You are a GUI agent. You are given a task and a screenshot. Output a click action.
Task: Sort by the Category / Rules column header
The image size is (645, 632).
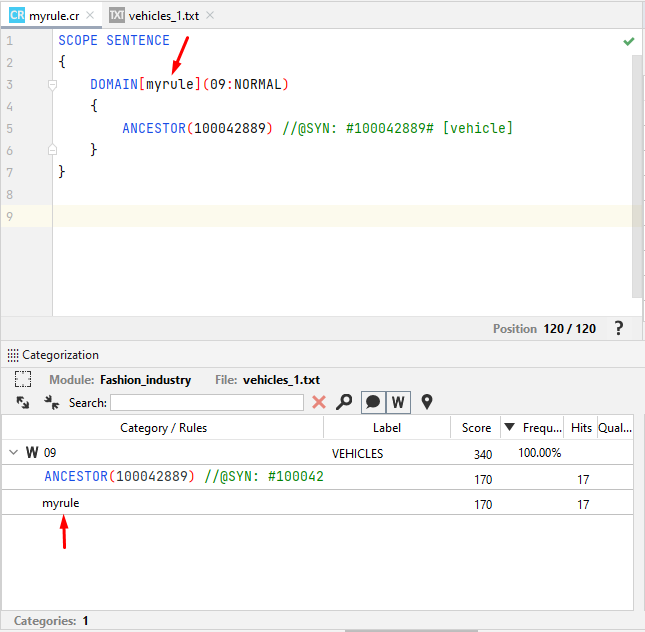[163, 428]
